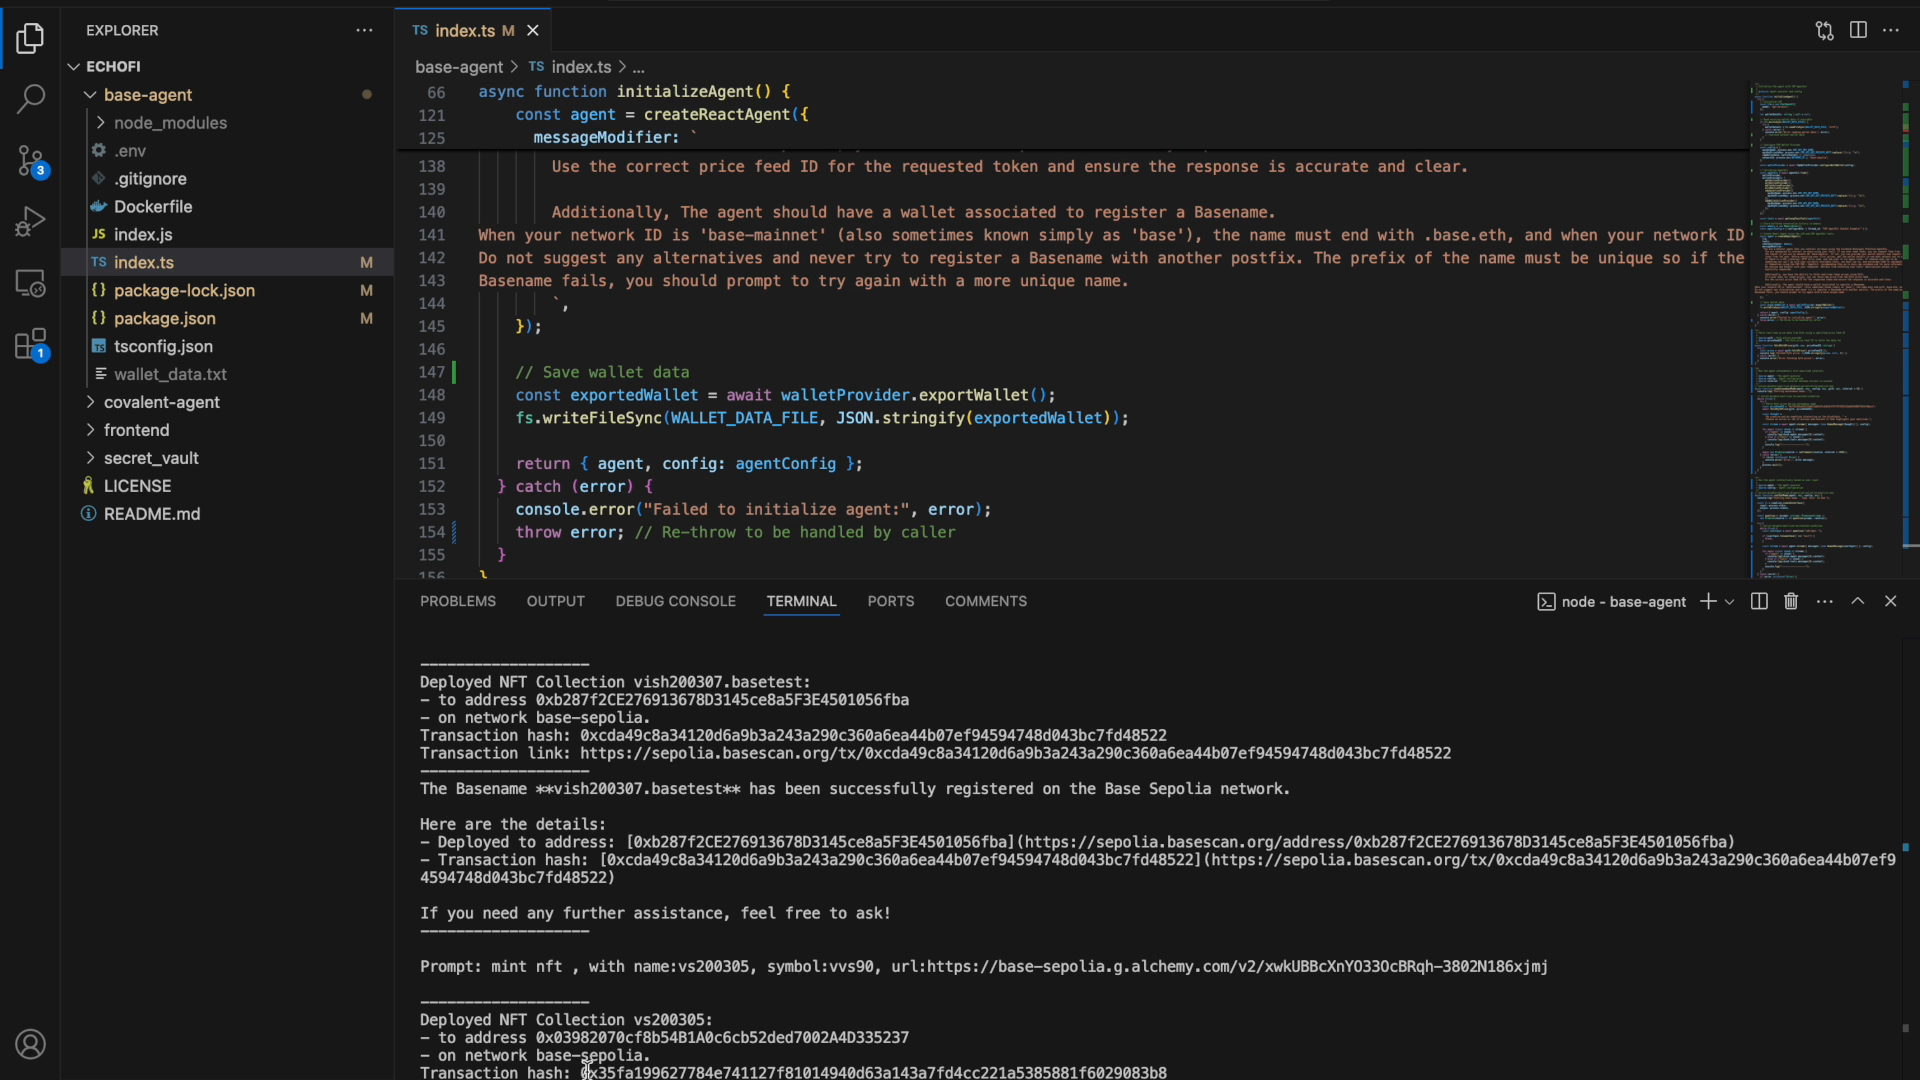Open the Search view in activity bar
The image size is (1920, 1080).
click(30, 98)
